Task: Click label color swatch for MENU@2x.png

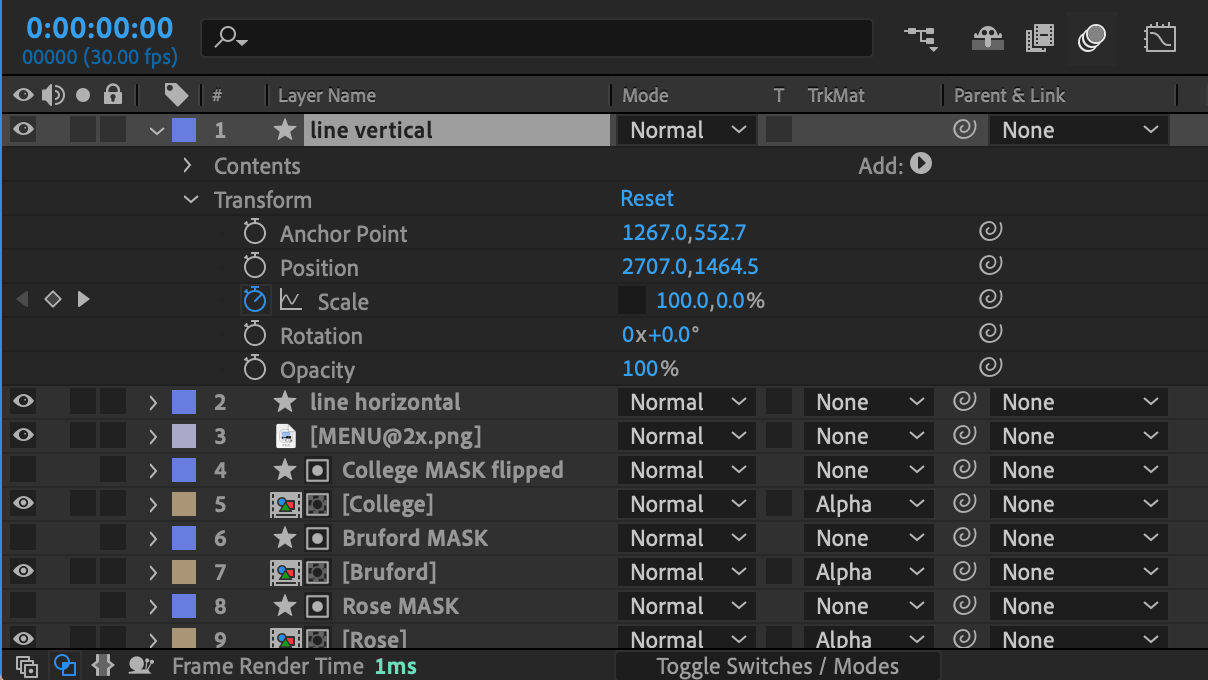Action: tap(184, 436)
